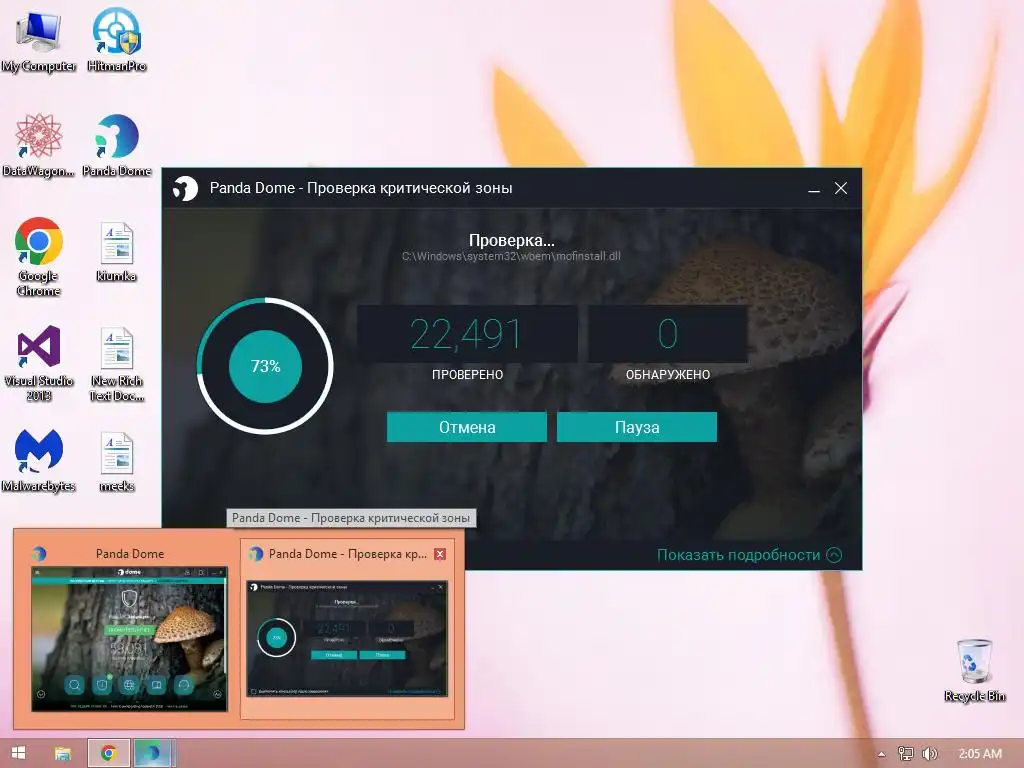Open the Windows Start button
This screenshot has width=1024, height=768.
coord(18,753)
